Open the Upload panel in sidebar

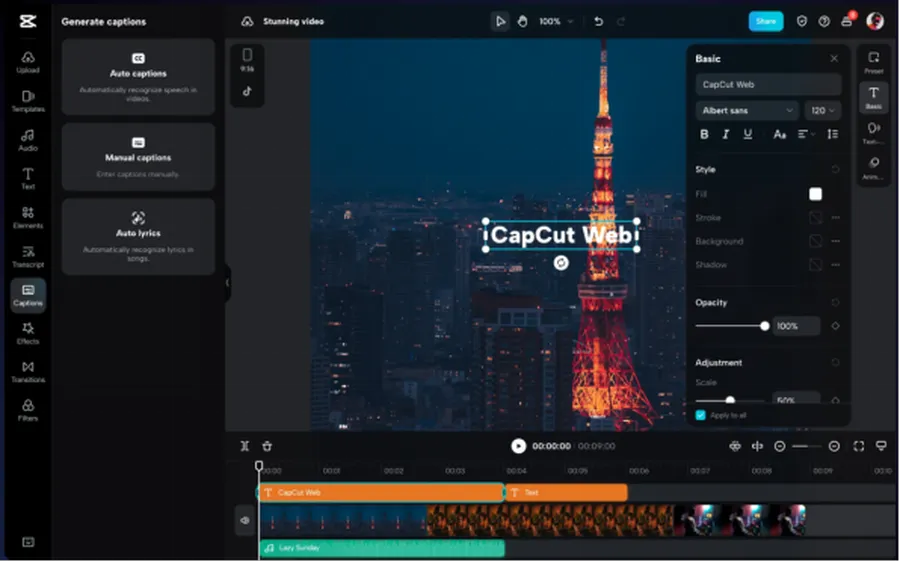click(x=28, y=62)
